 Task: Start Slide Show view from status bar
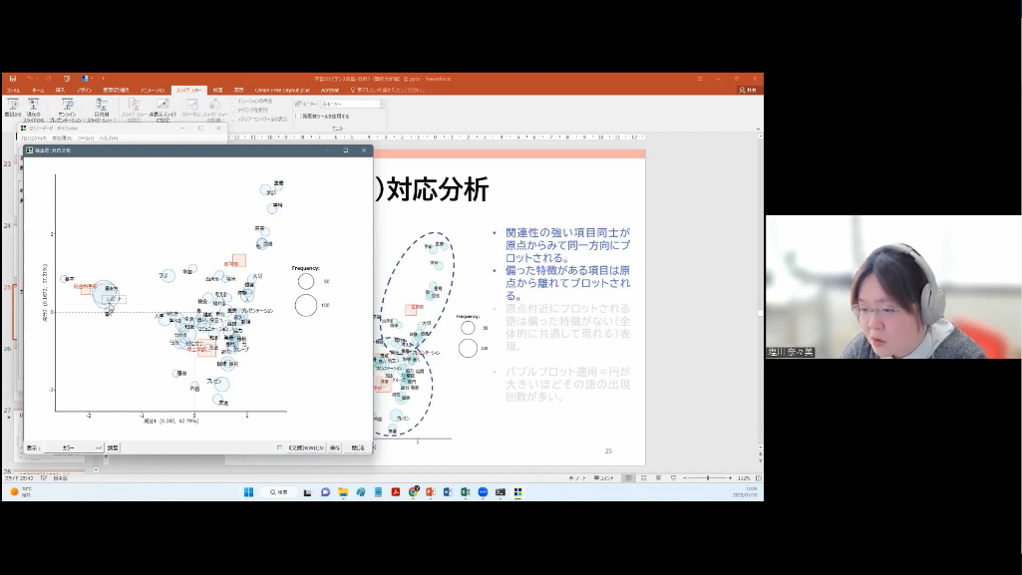tap(673, 478)
